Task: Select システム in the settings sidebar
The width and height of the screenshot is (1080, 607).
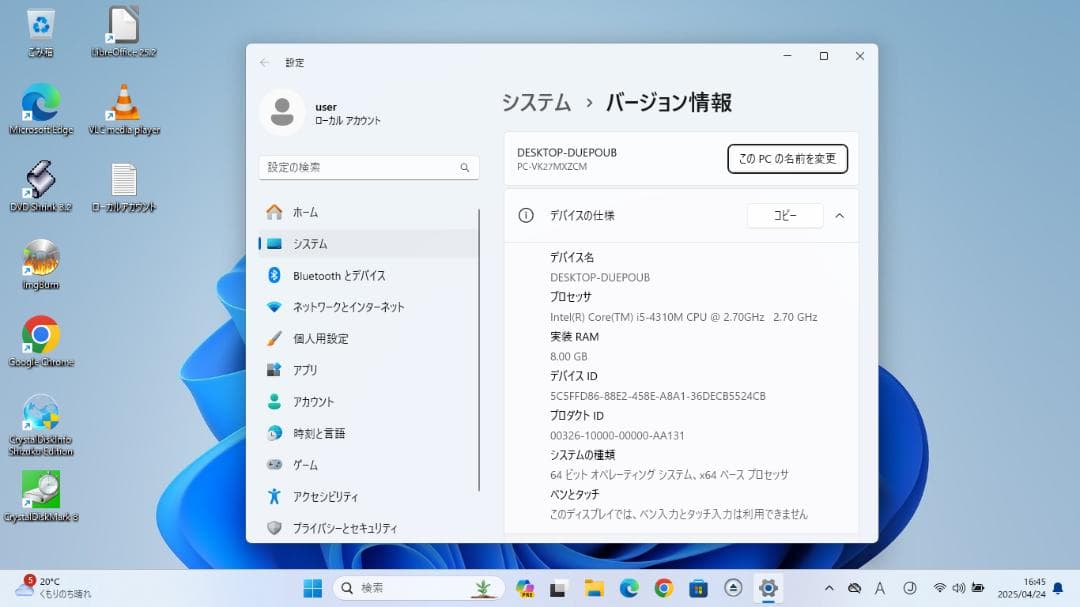Action: click(368, 244)
